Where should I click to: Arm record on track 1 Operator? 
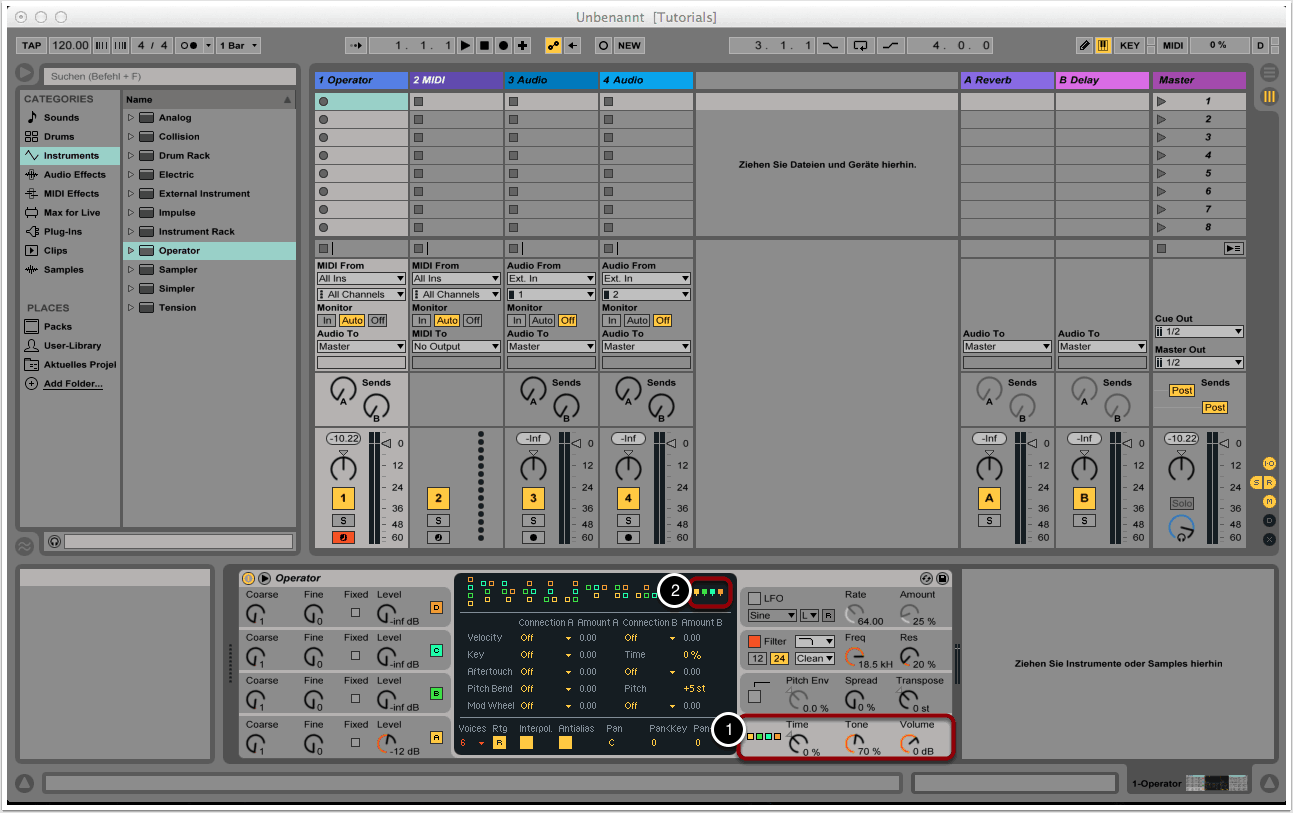coord(343,538)
